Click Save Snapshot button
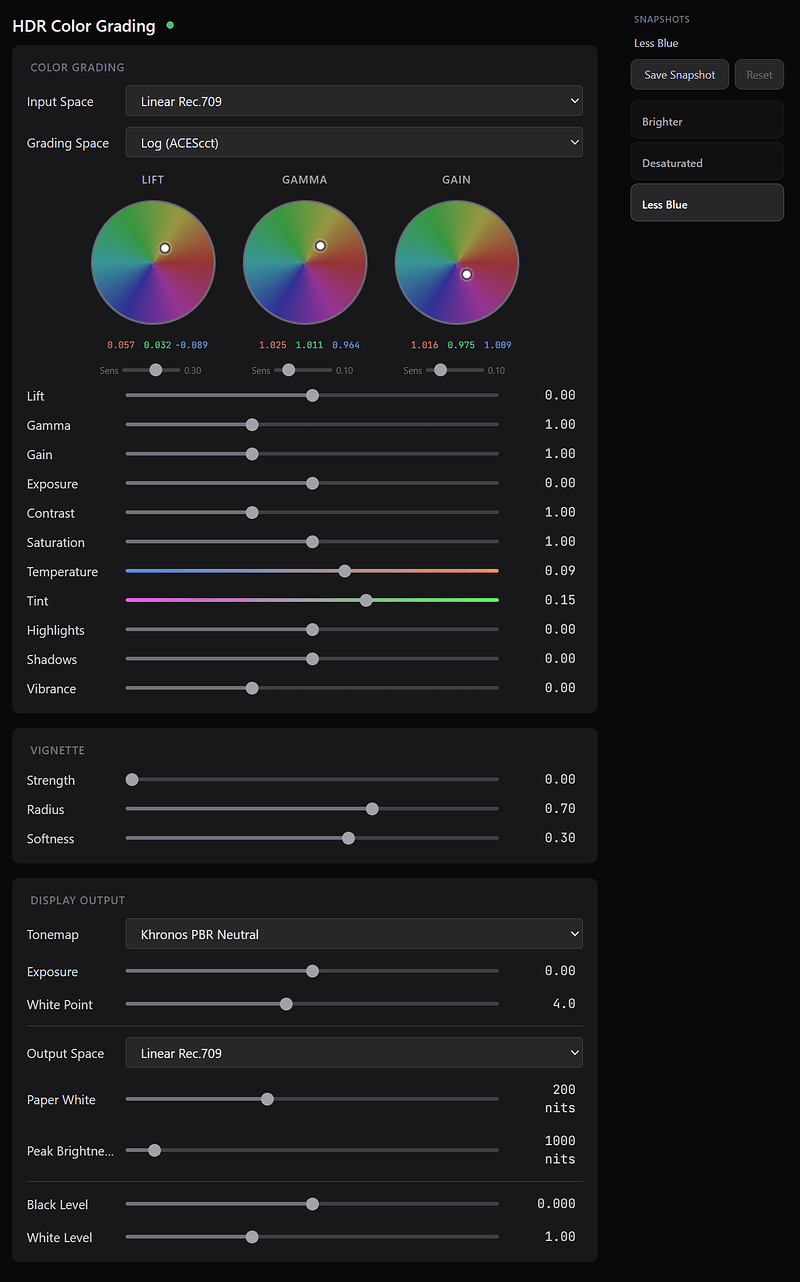The image size is (800, 1282). point(680,75)
